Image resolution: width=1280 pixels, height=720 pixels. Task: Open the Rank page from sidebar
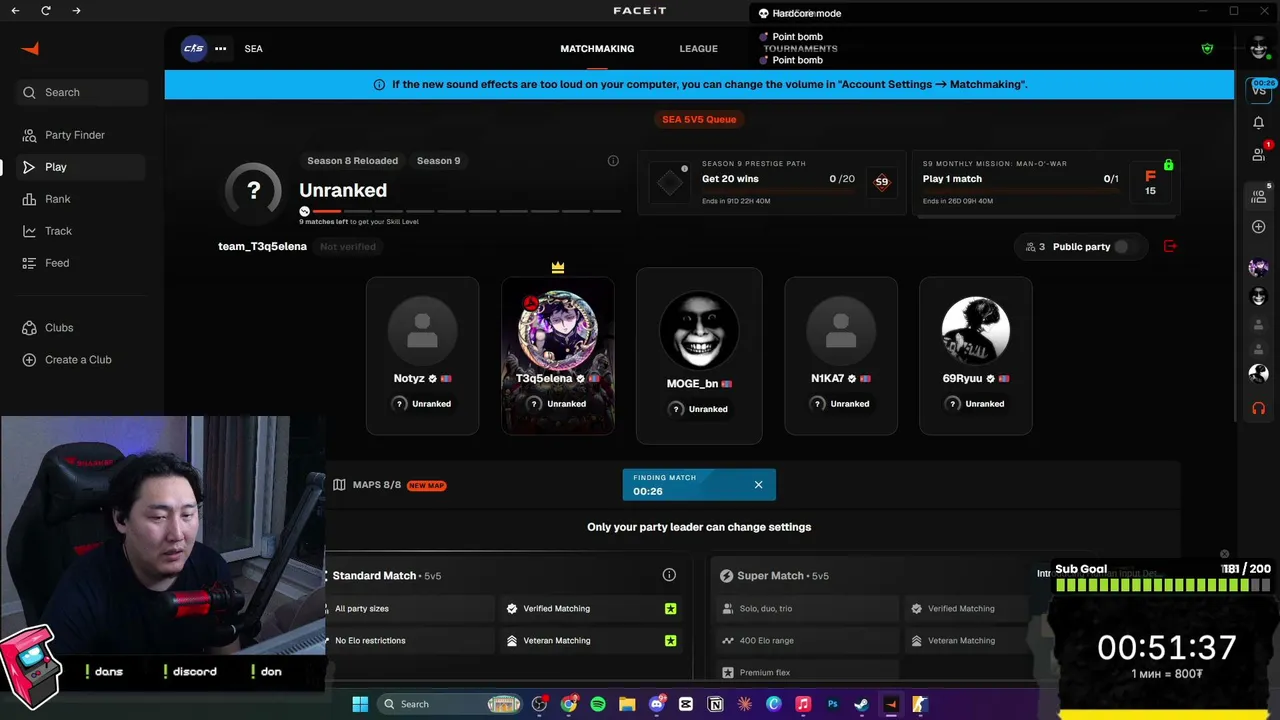tap(57, 199)
